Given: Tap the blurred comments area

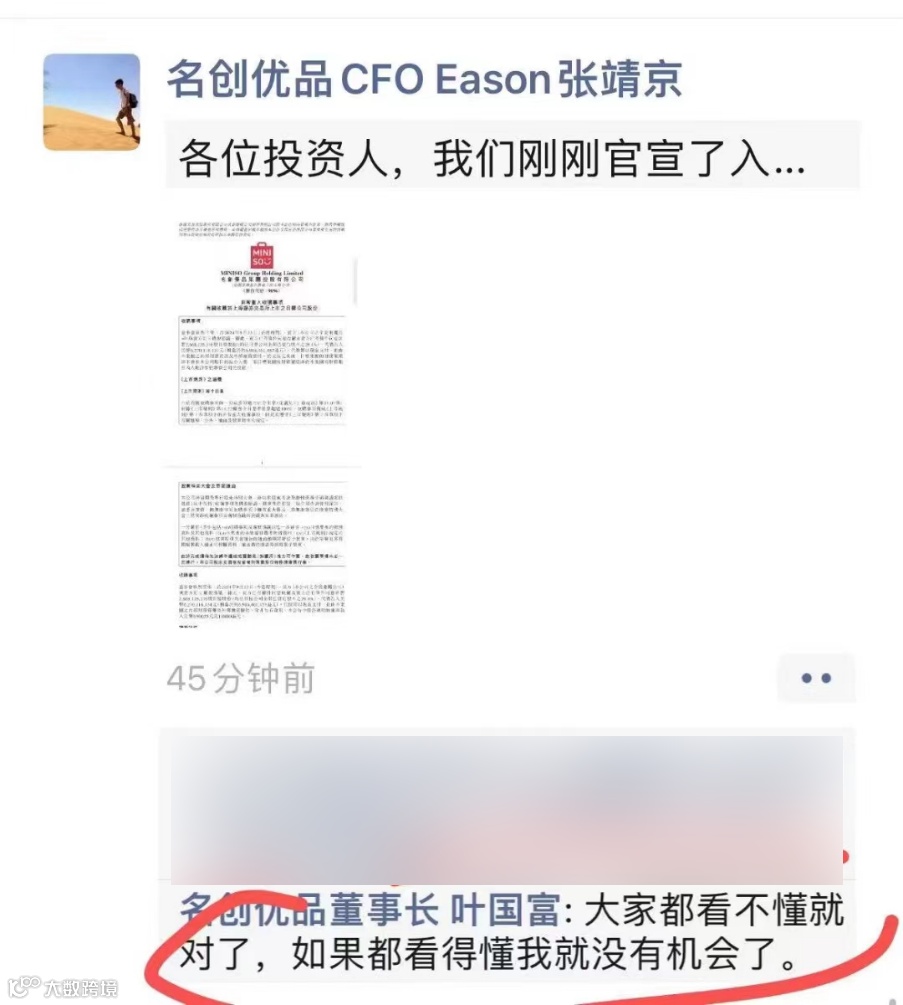Looking at the screenshot, I should tap(506, 810).
